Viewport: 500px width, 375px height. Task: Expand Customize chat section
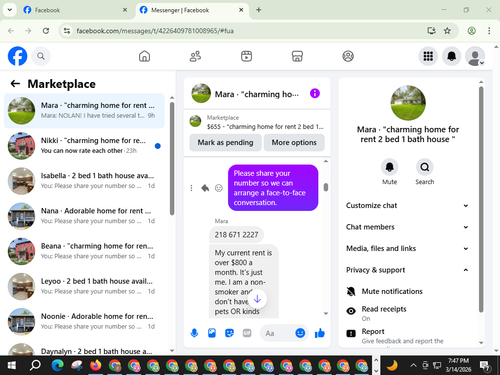407,205
